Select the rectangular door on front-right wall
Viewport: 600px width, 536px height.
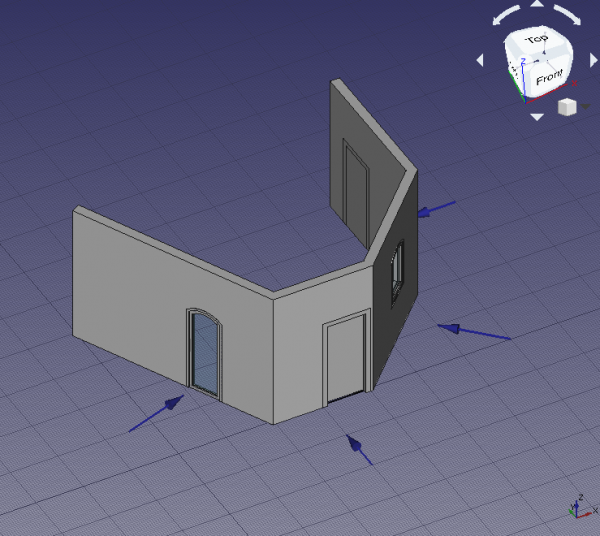pyautogui.click(x=347, y=357)
